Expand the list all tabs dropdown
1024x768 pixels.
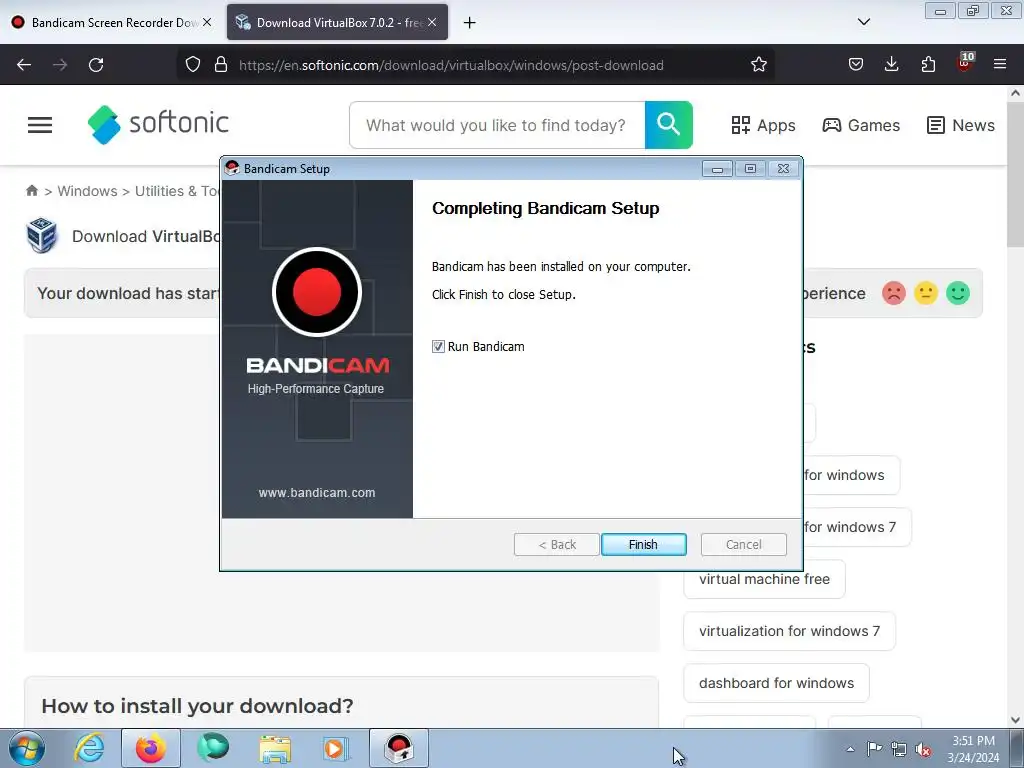[x=863, y=22]
